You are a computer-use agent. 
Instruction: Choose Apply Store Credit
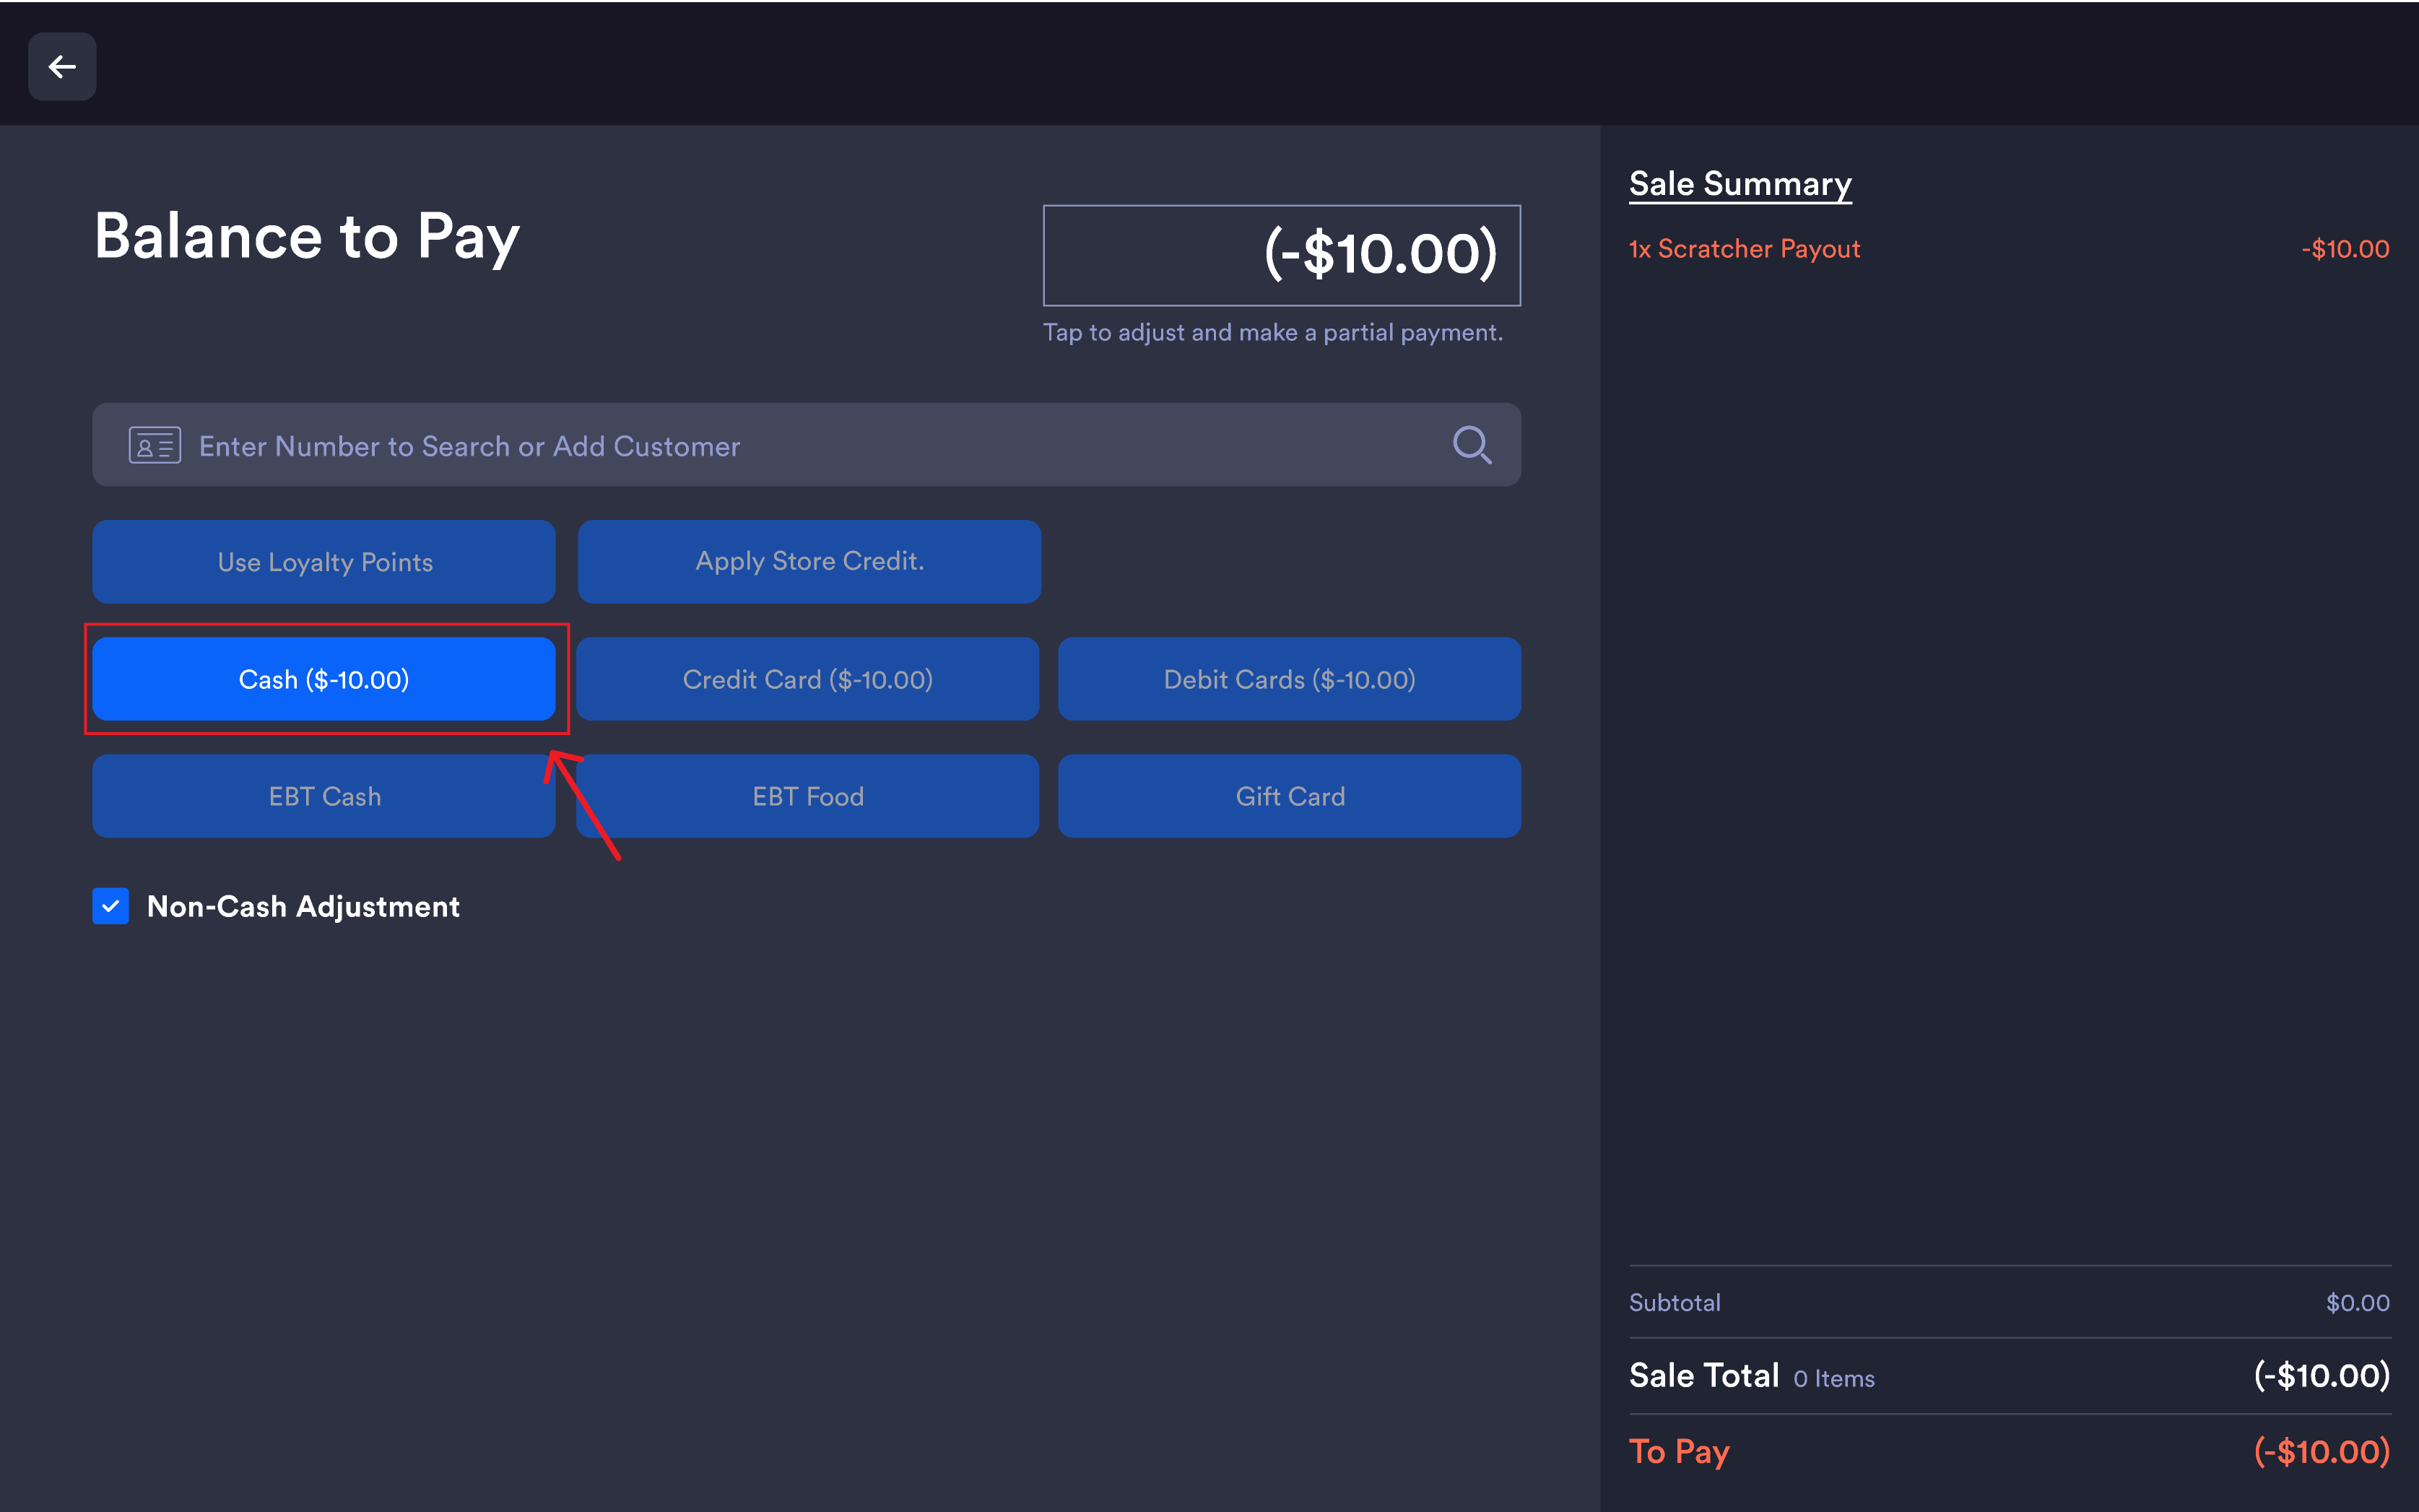click(x=809, y=562)
